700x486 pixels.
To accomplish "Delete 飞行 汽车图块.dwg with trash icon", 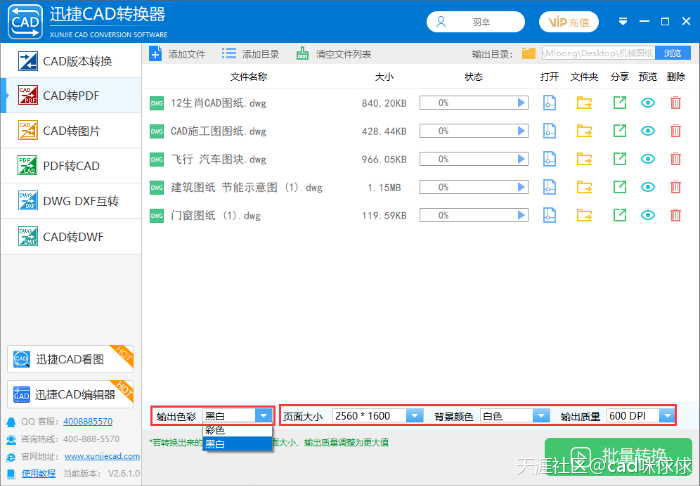I will [x=675, y=159].
